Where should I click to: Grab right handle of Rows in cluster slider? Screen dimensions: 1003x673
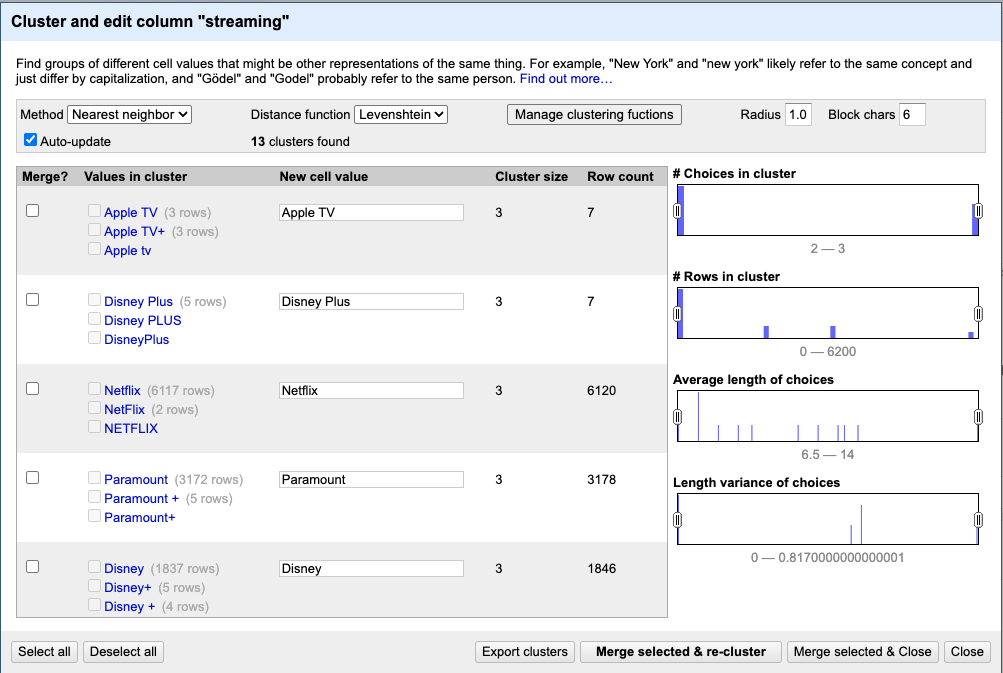(978, 313)
